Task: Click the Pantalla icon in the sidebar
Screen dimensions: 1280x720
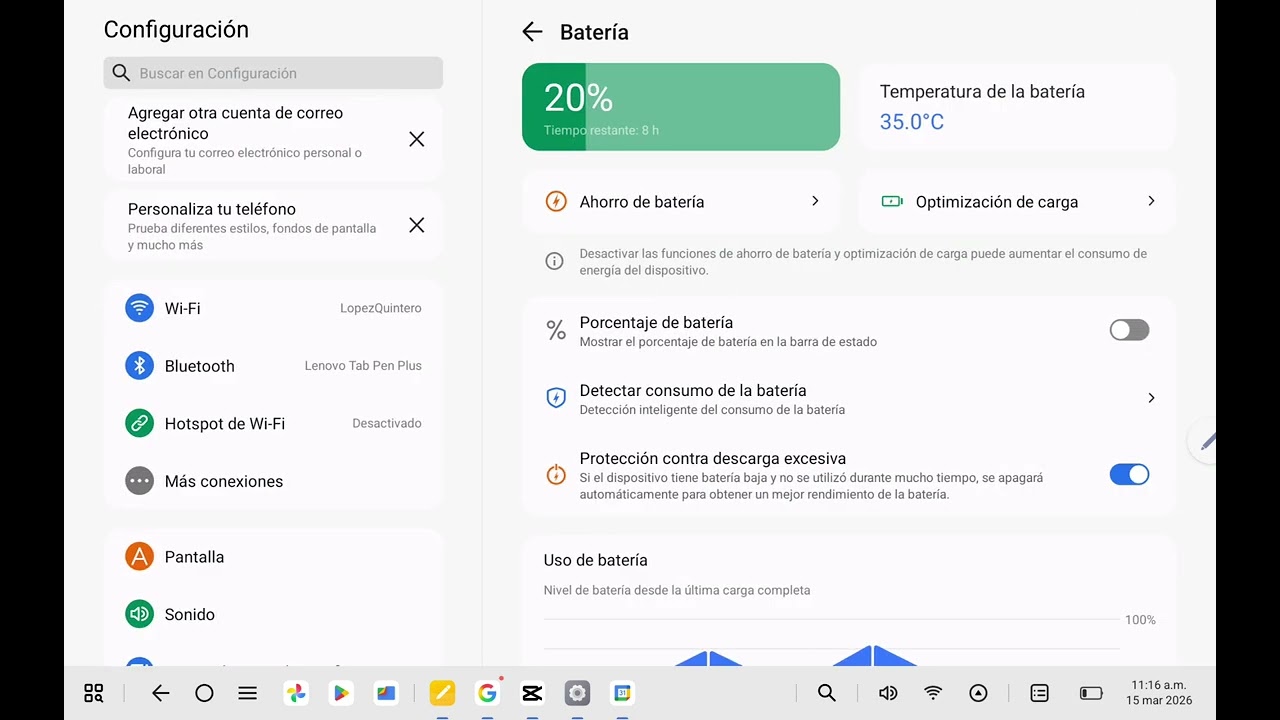Action: pyautogui.click(x=139, y=557)
